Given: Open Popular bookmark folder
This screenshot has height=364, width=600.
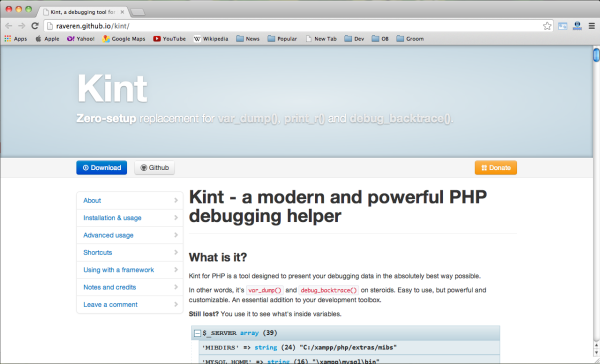Looking at the screenshot, I should (282, 39).
